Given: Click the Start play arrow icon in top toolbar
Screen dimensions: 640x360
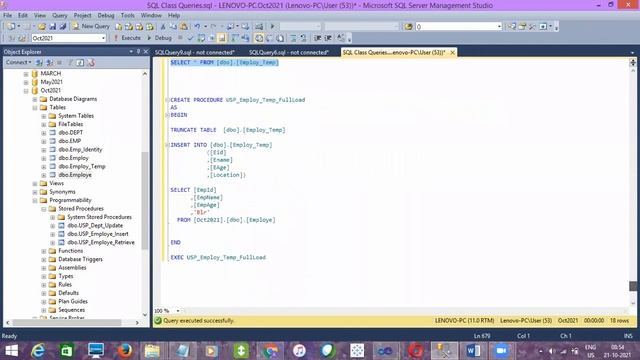Looking at the screenshot, I should 272,27.
